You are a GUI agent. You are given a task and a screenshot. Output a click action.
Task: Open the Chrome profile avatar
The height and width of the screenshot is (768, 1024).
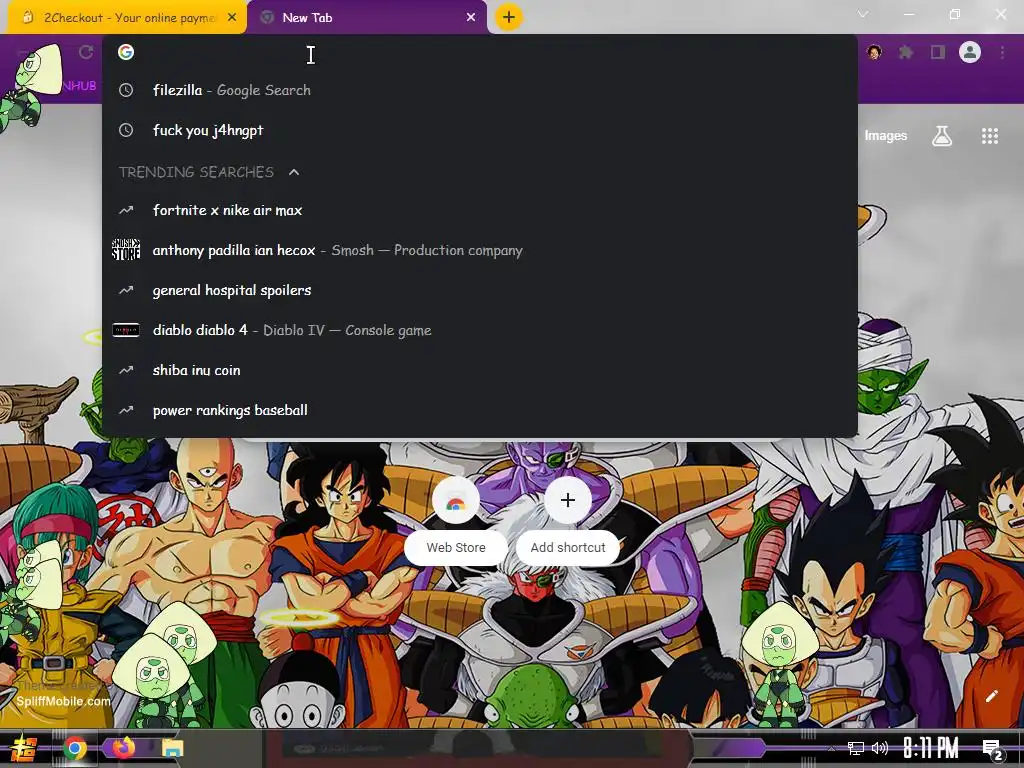[970, 52]
